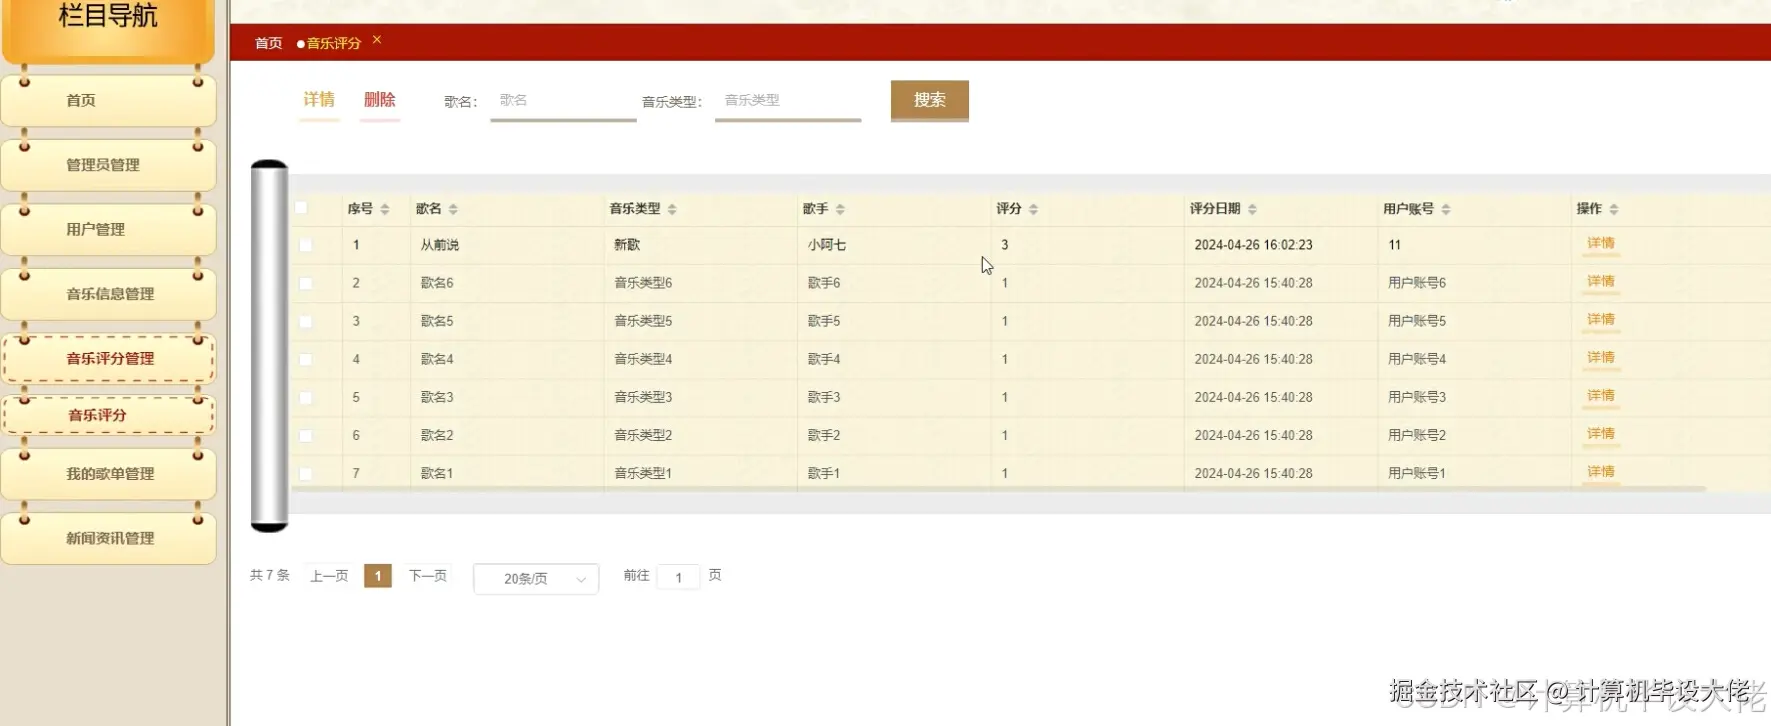Screen dimensions: 1771x726
Task: Click the 音乐类型6 cell
Action: (643, 283)
